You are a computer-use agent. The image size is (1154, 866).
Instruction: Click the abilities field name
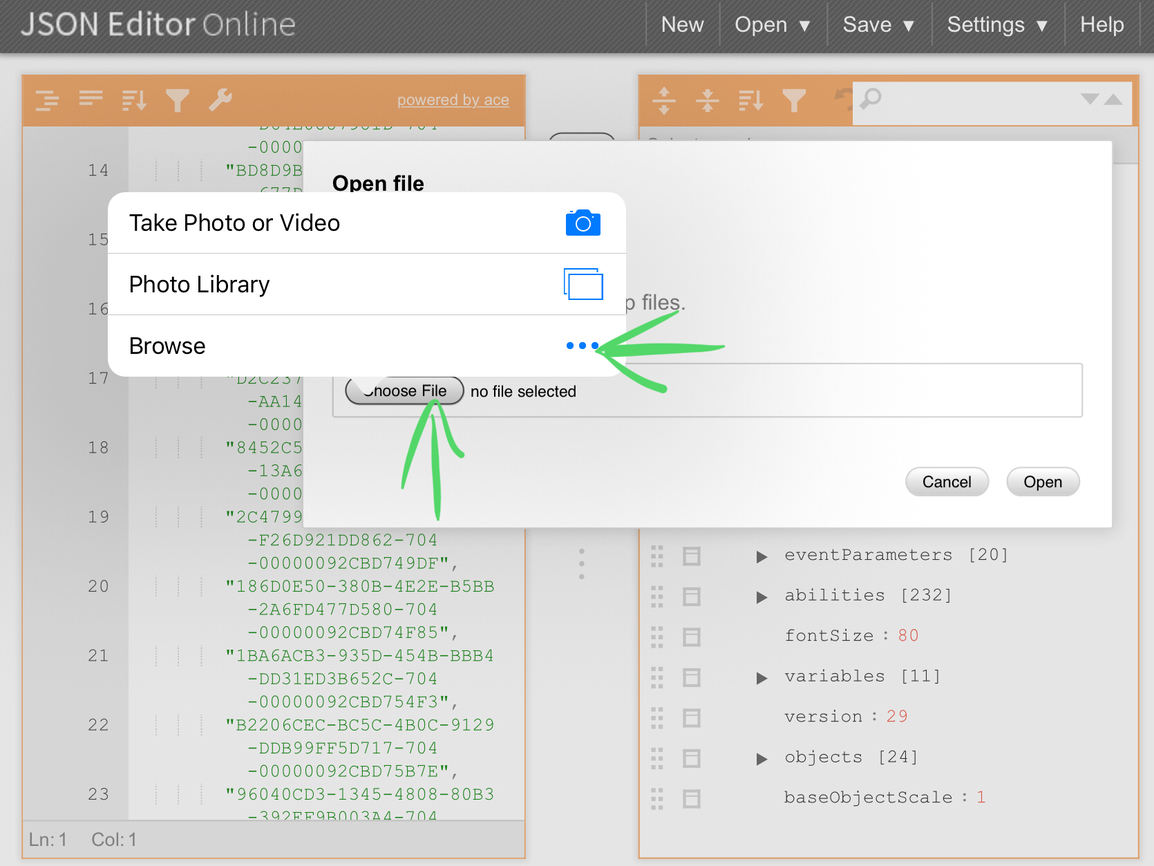point(834,595)
